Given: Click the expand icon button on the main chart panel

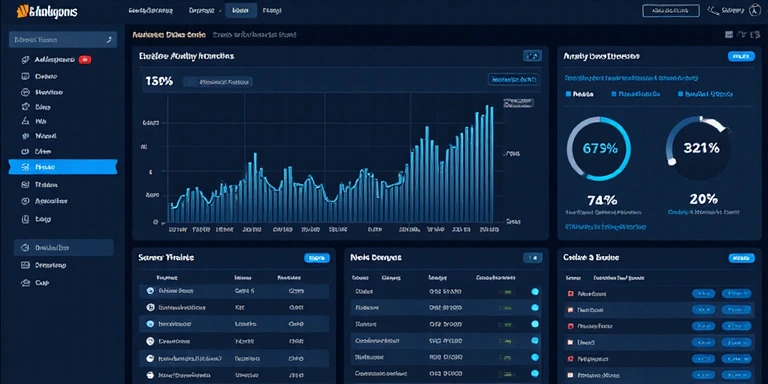Looking at the screenshot, I should 532,56.
